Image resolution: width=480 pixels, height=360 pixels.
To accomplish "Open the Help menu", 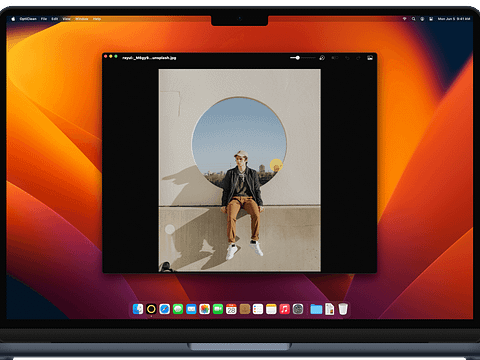I will [97, 19].
